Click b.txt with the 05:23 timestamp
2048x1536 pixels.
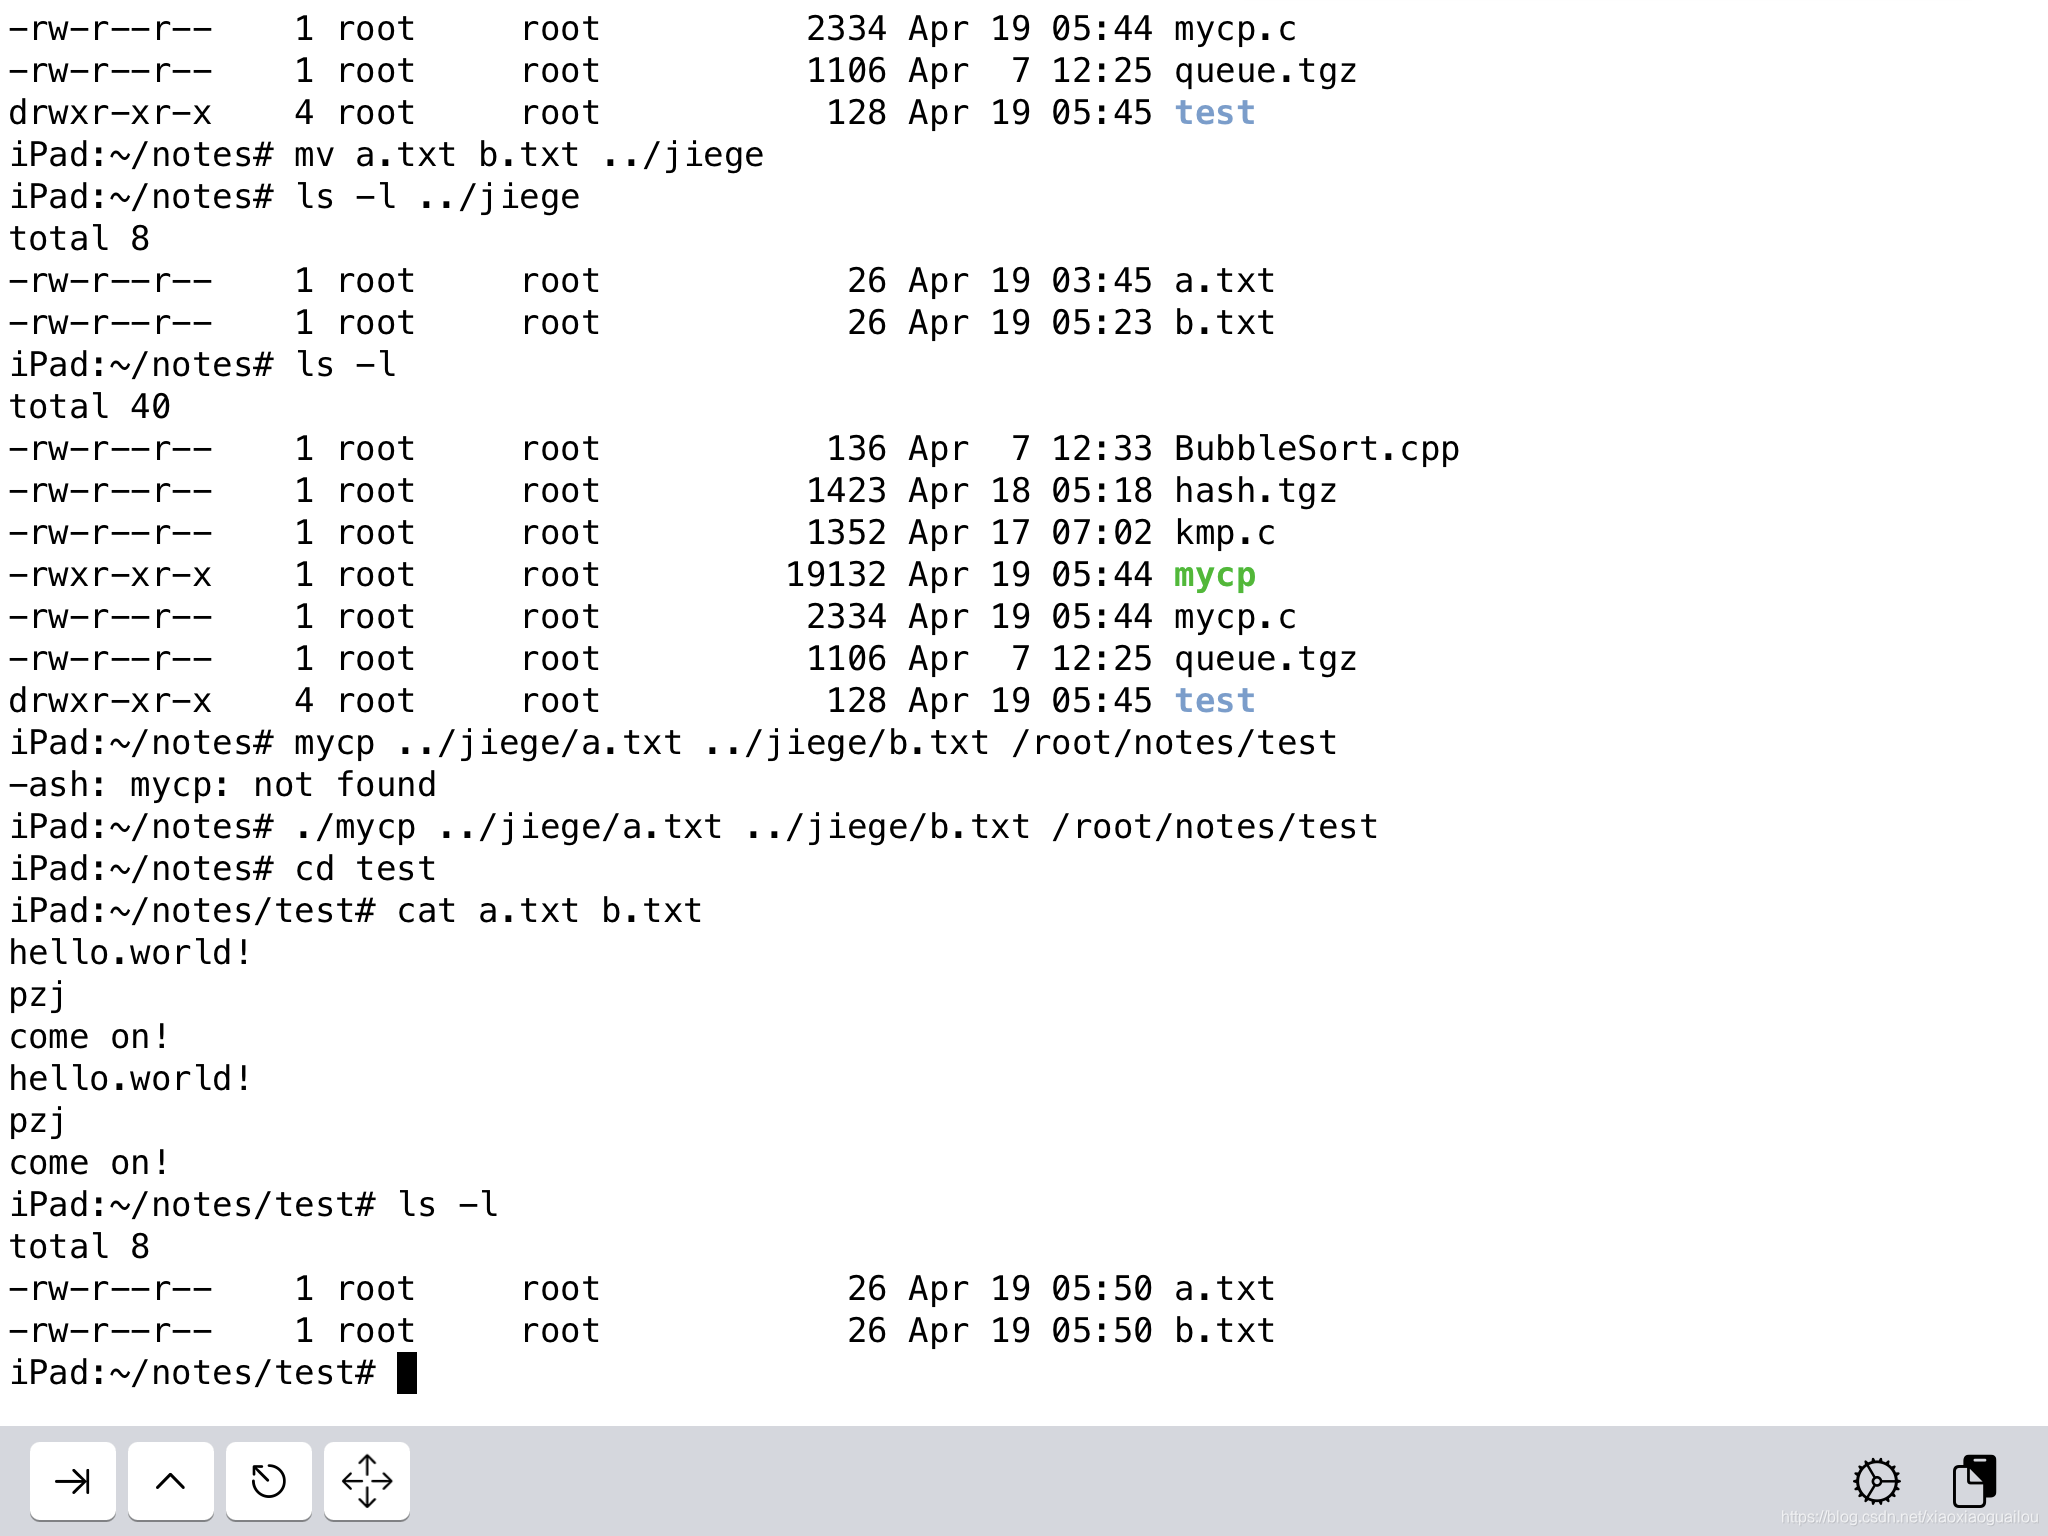point(1225,323)
